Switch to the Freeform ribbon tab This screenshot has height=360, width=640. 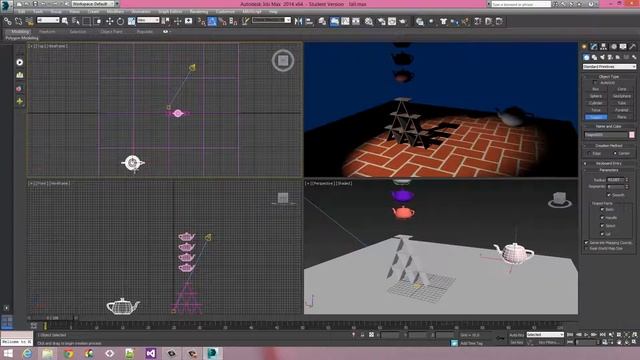47,31
